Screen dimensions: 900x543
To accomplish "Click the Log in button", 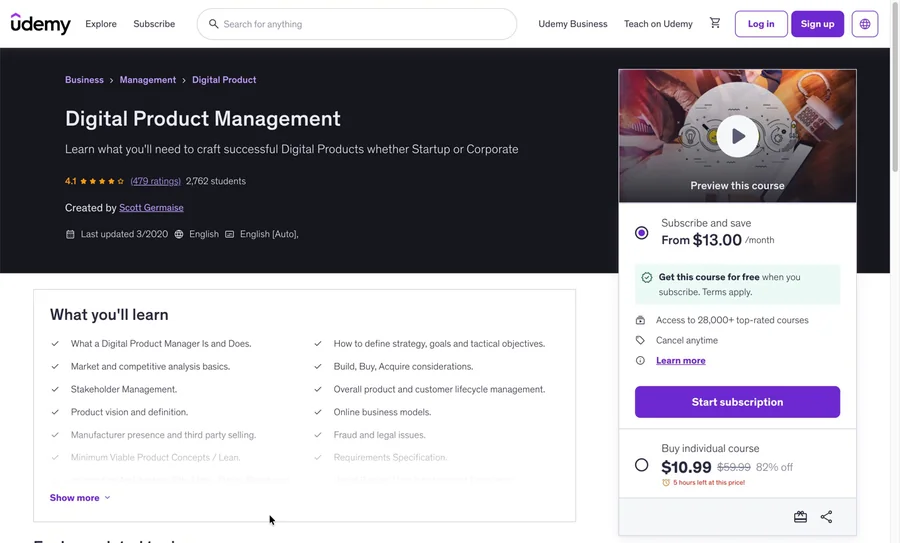I will (761, 24).
